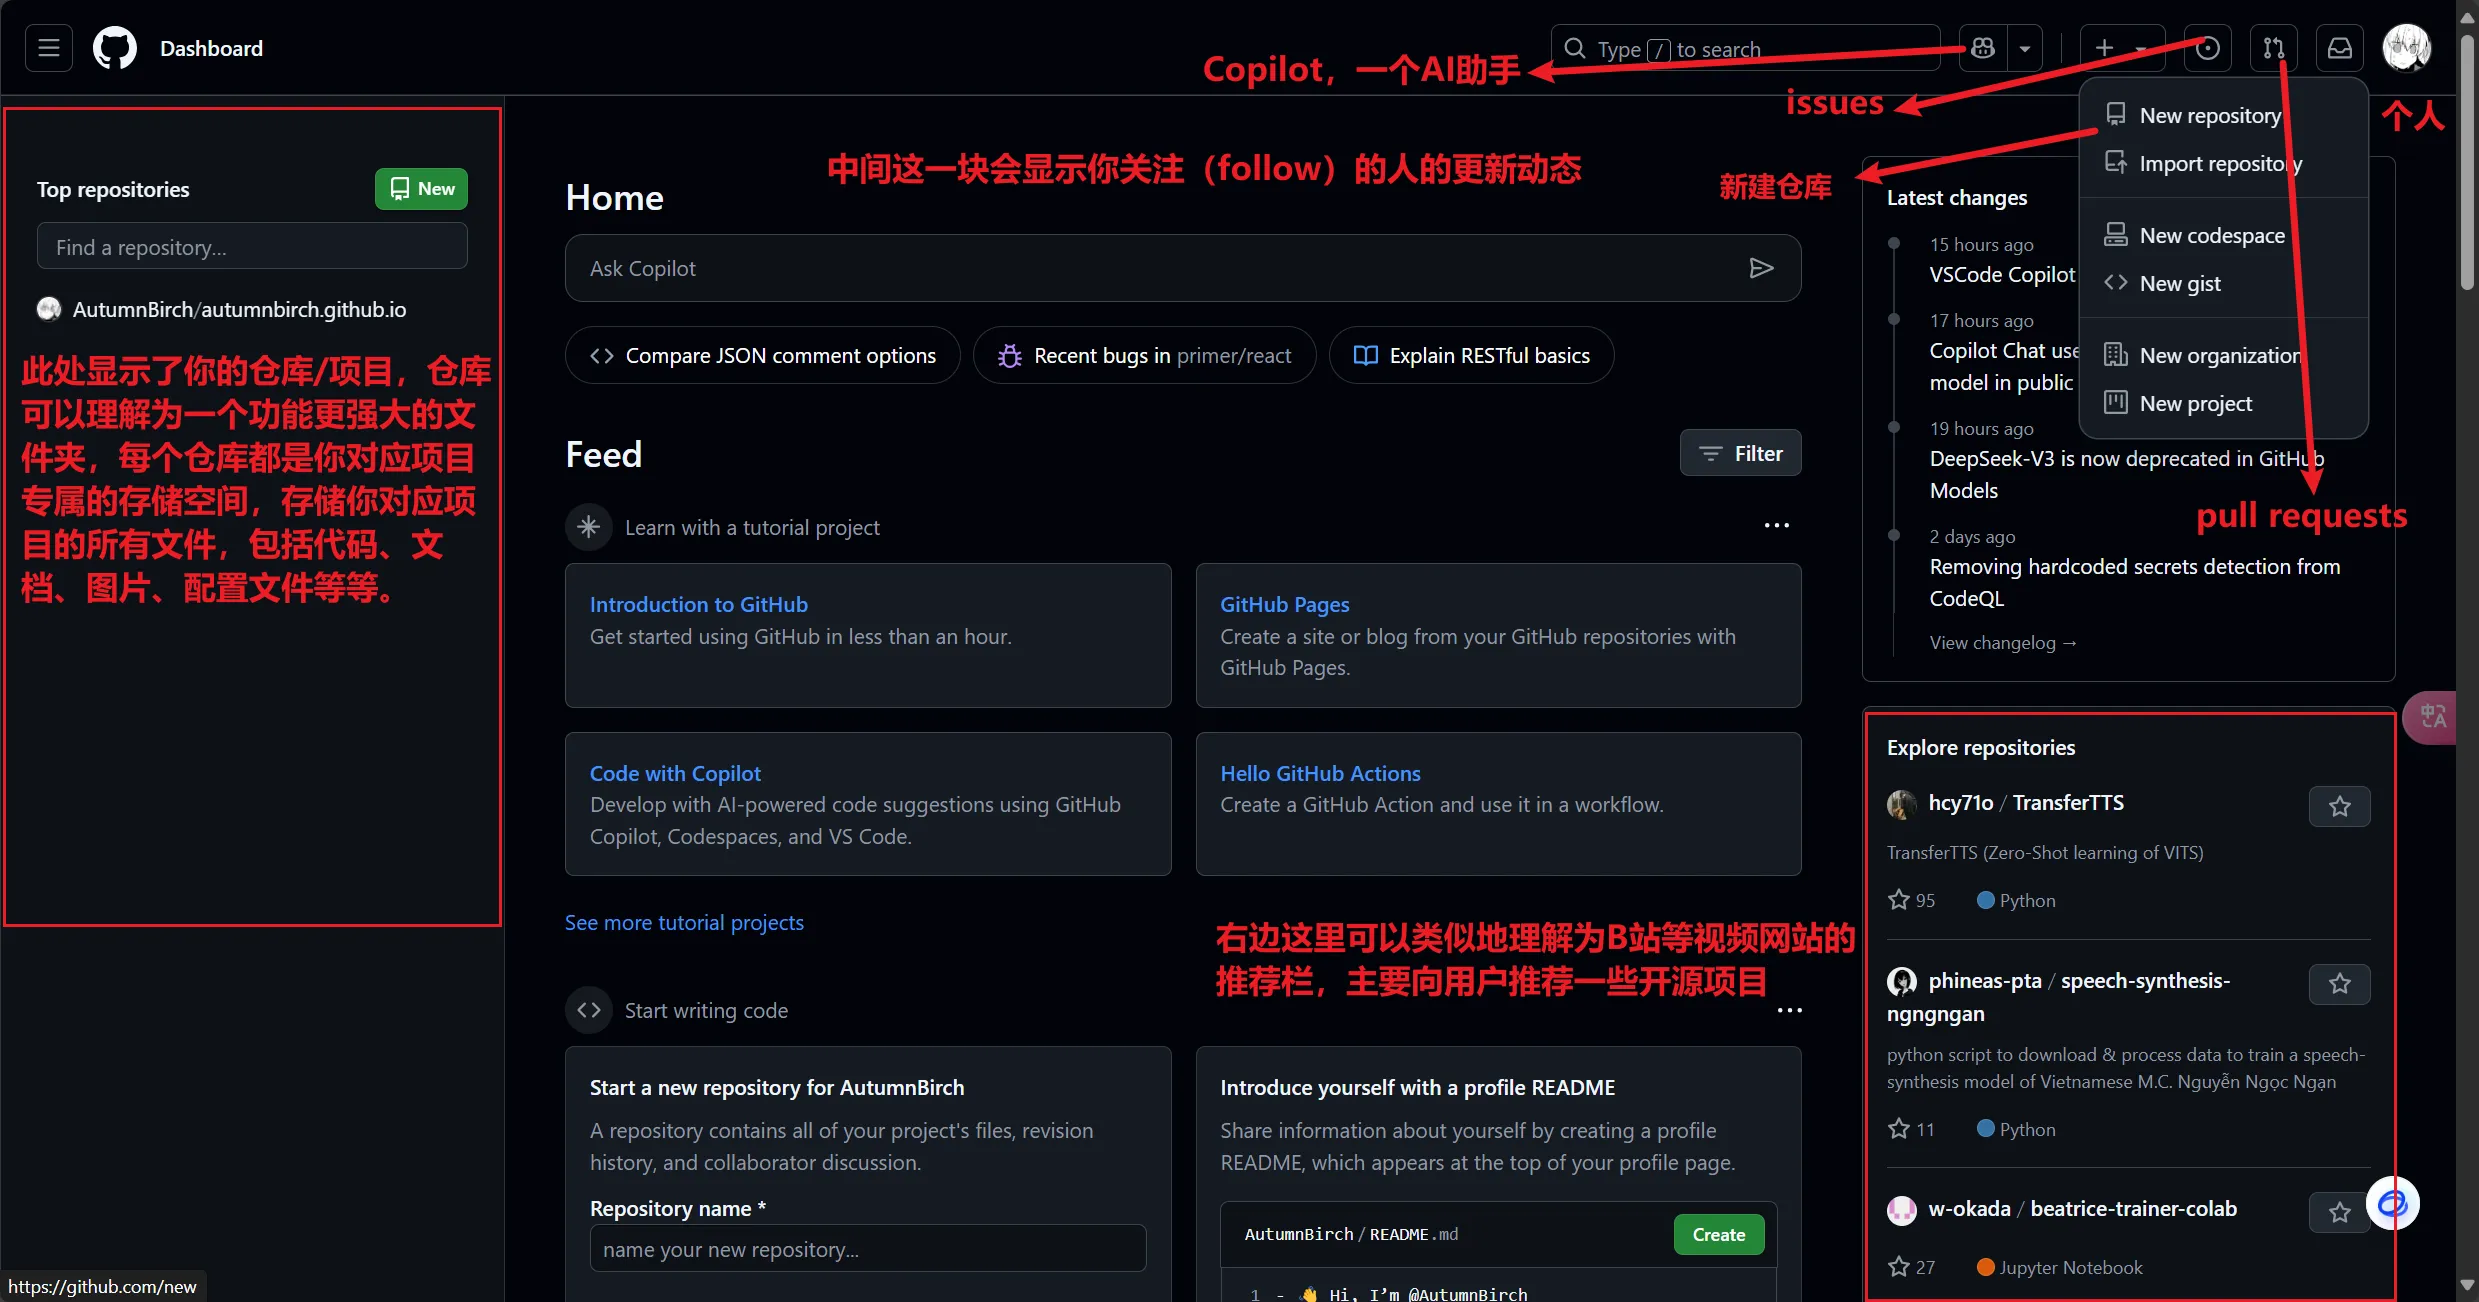Star the w-okada beatrice-trainer-colab repository

coord(2339,1212)
